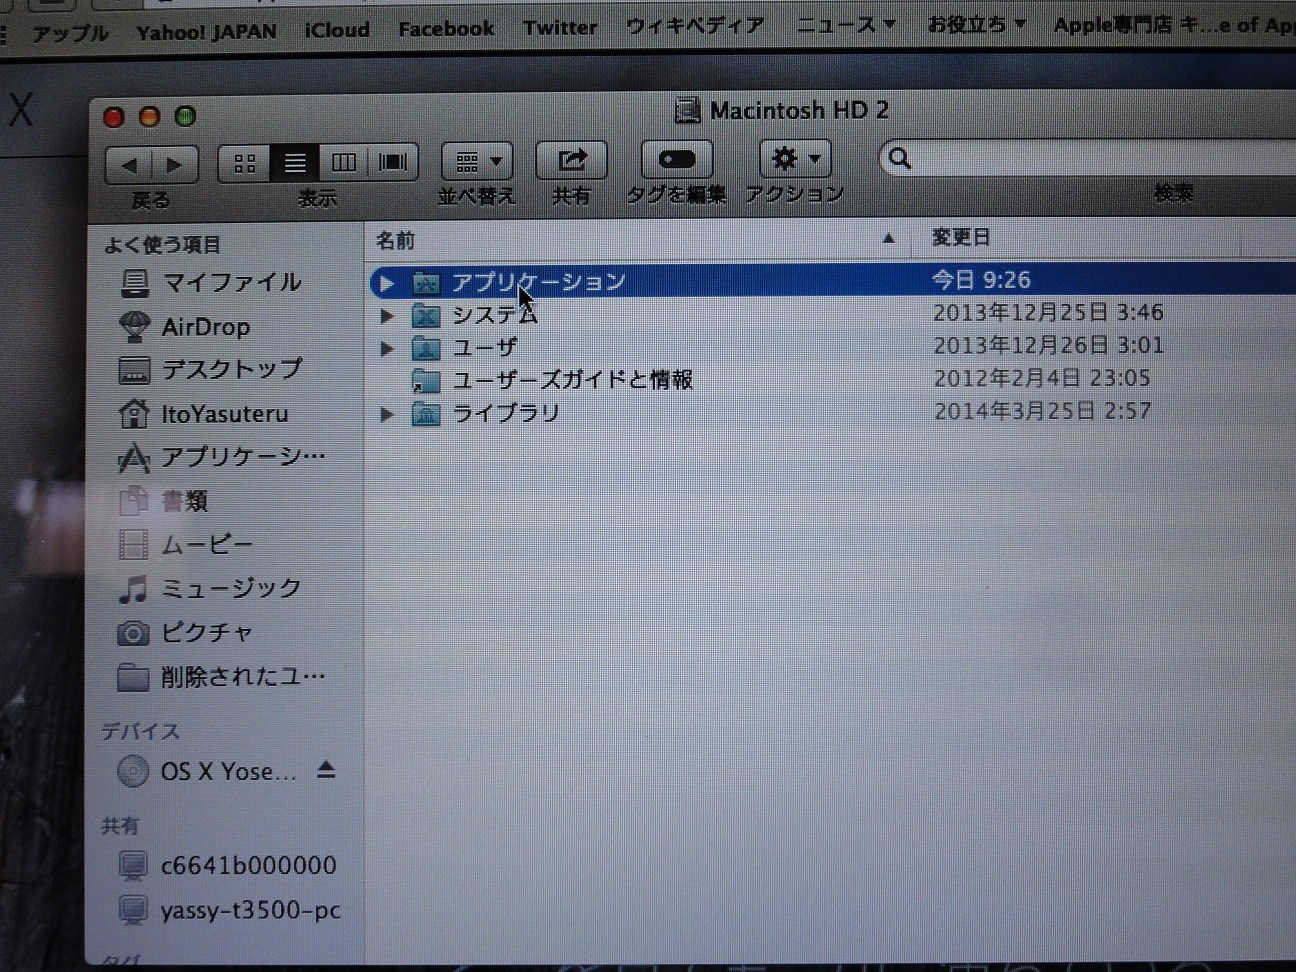The height and width of the screenshot is (972, 1296).
Task: Expand the ニュース bookmarks folder
Action: [x=846, y=24]
